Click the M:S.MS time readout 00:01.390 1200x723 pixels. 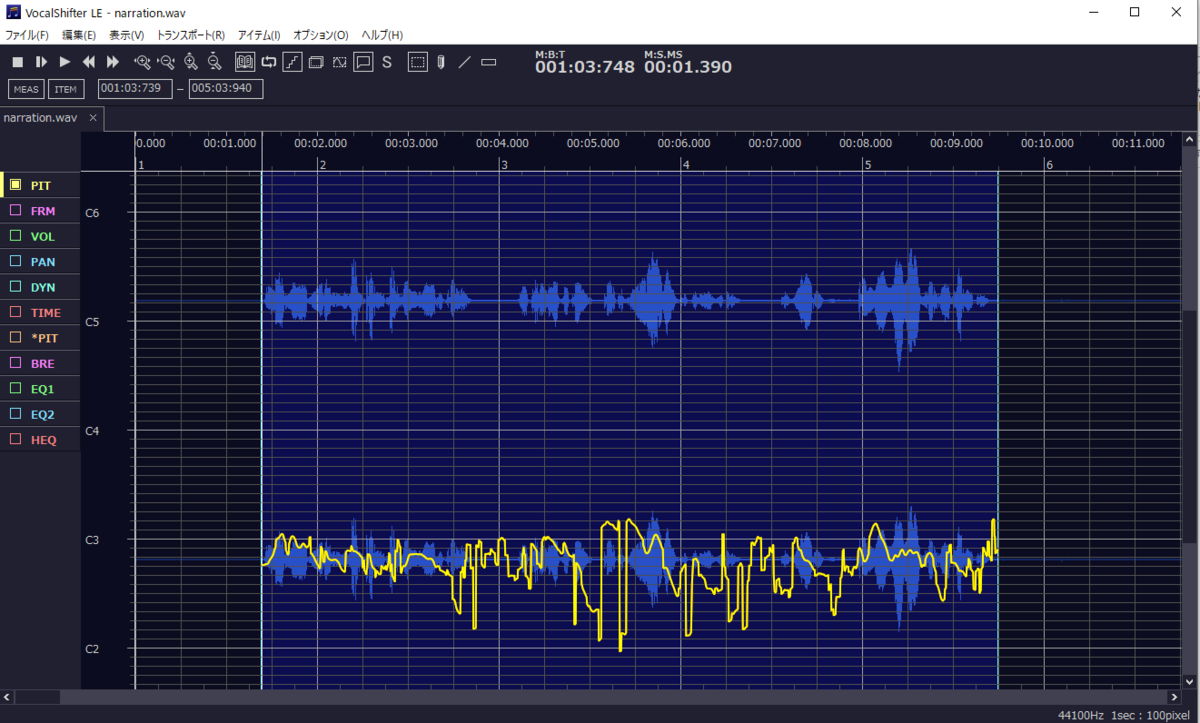tap(688, 68)
